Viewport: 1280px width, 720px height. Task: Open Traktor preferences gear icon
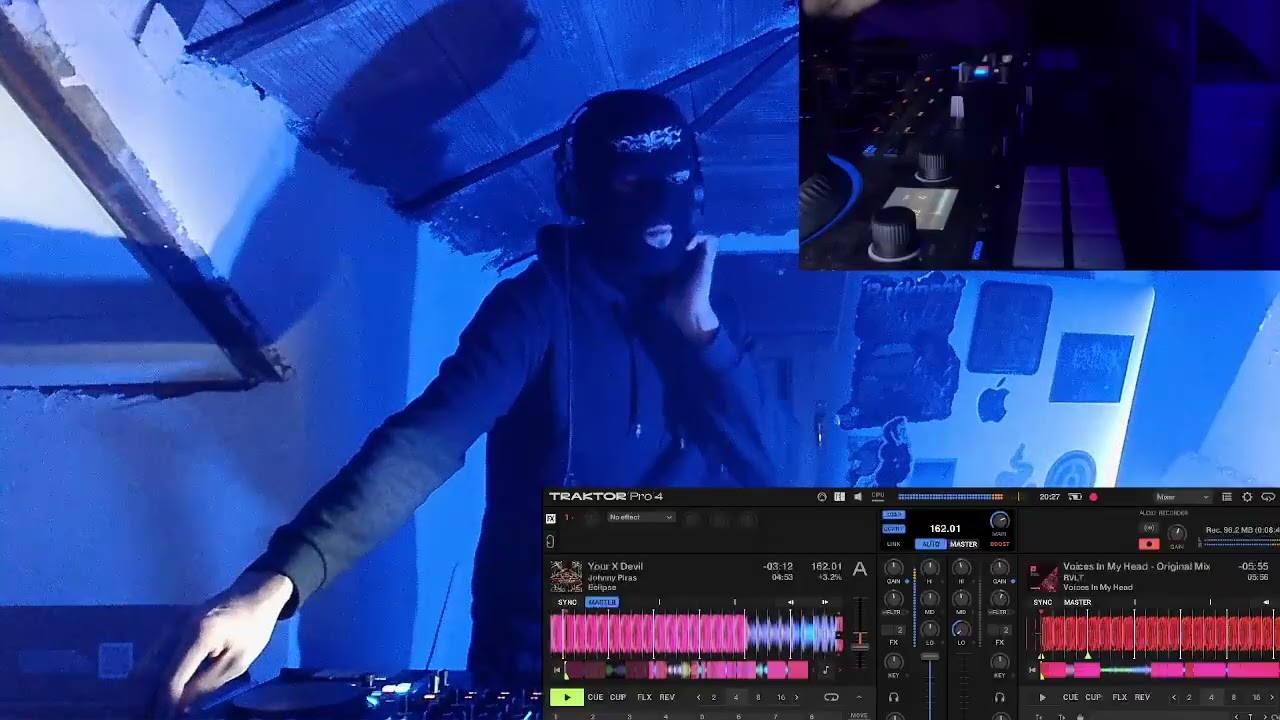click(x=1247, y=497)
